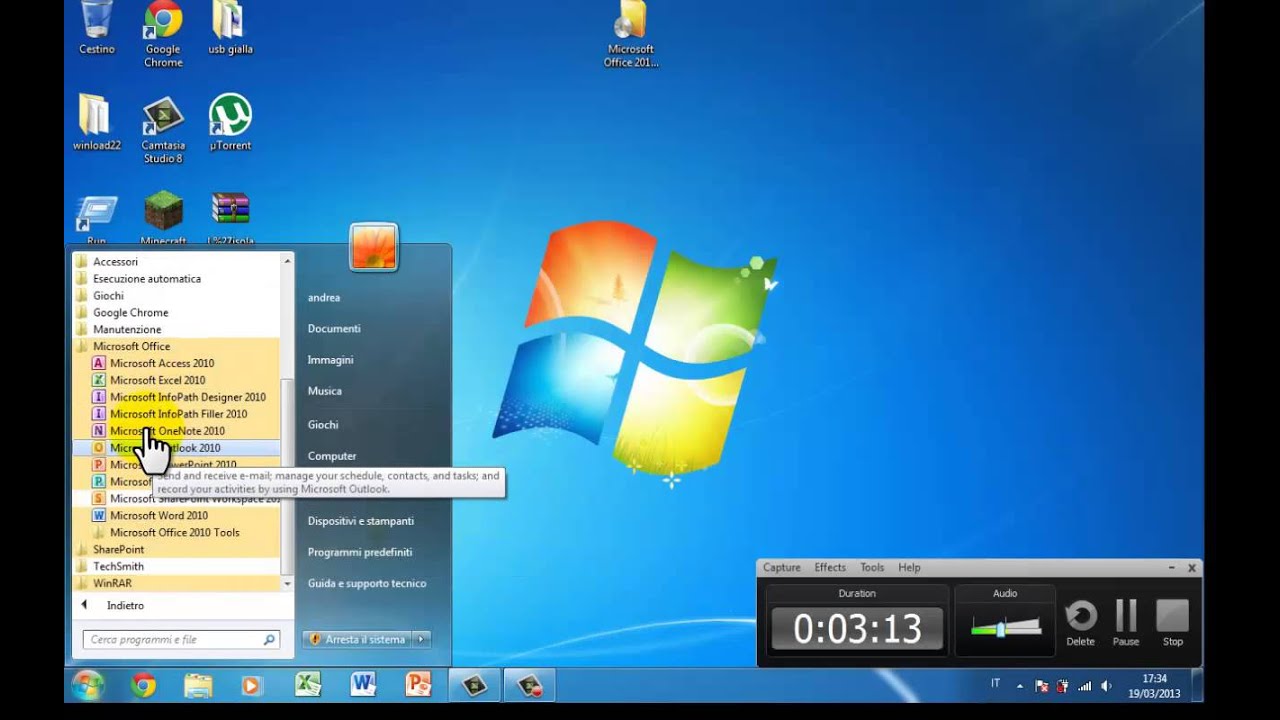This screenshot has width=1280, height=720.
Task: Pause the recording
Action: (1126, 622)
